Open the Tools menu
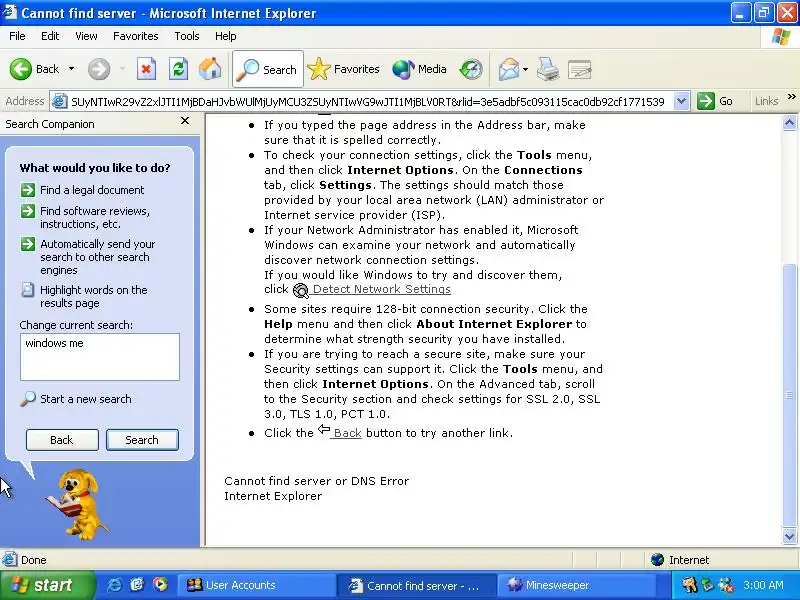 click(187, 36)
